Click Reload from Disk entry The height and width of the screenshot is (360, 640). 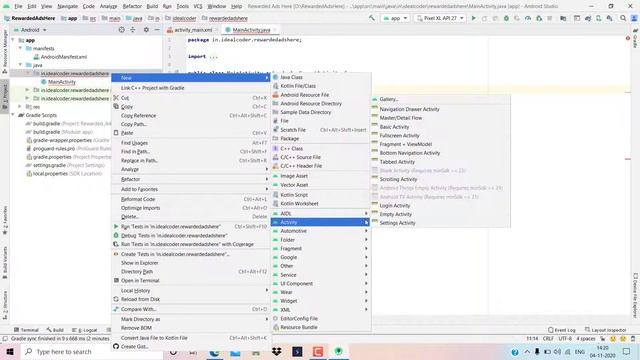pos(140,299)
